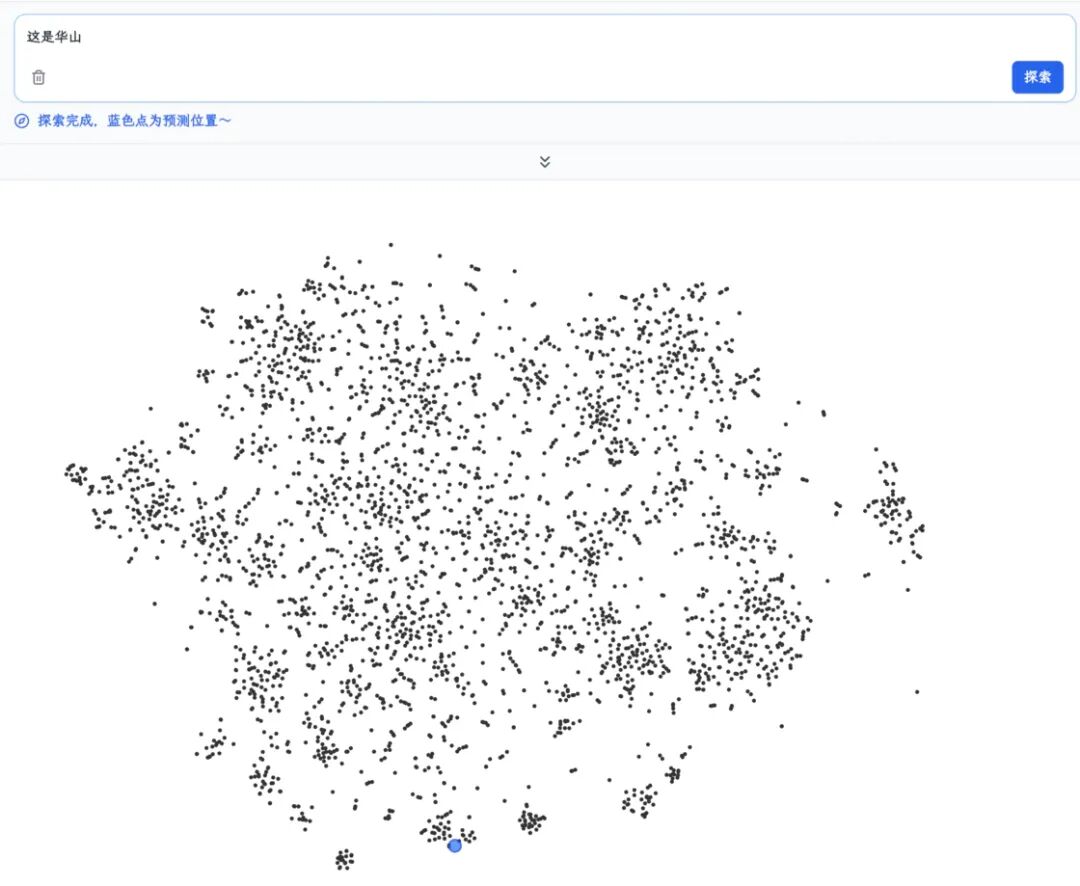Select the blue predicted-position point
Viewport: 1080px width, 886px height.
tap(455, 845)
